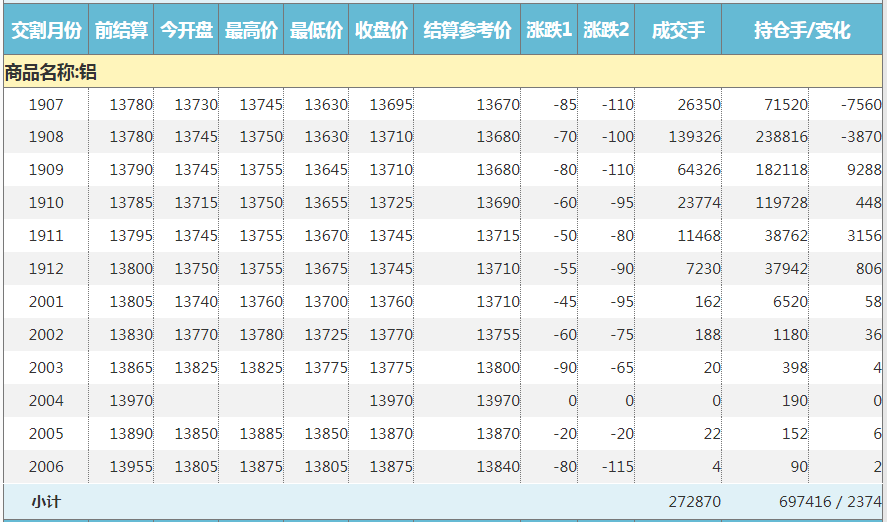
Task: Select contract month 1907 cell
Action: tap(45, 104)
